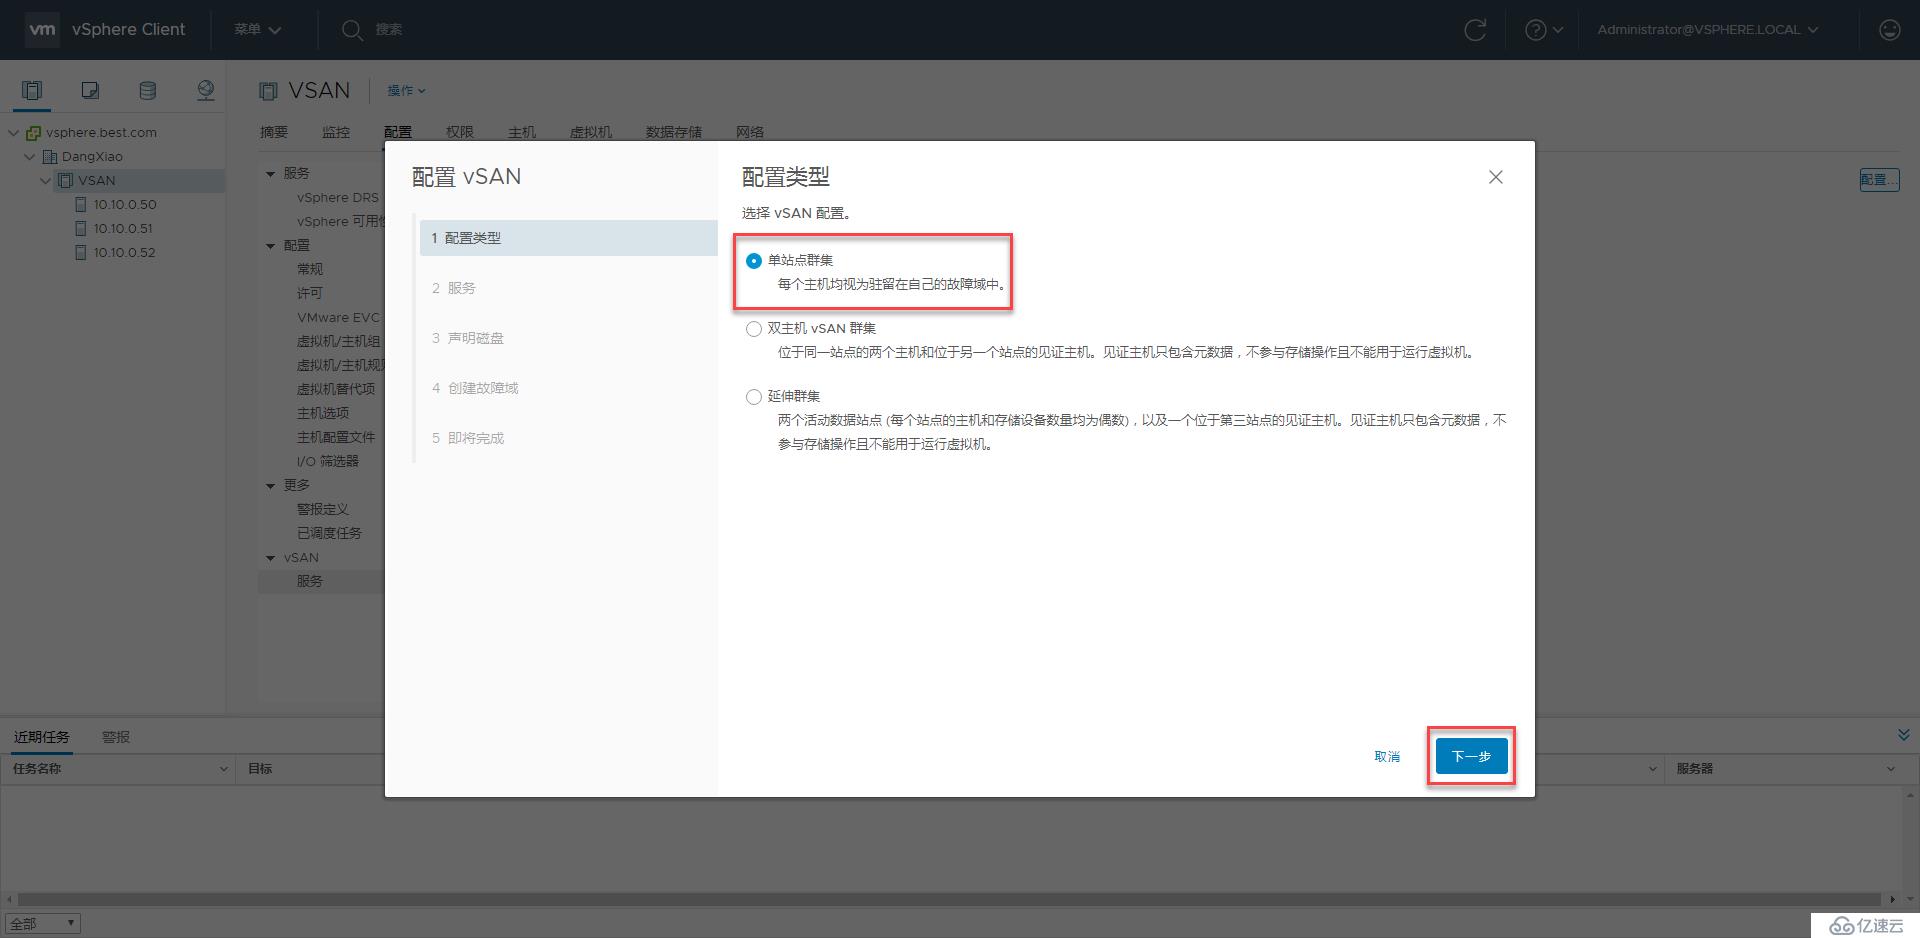Click the VSAN cluster icon in title
1920x938 pixels.
268,91
